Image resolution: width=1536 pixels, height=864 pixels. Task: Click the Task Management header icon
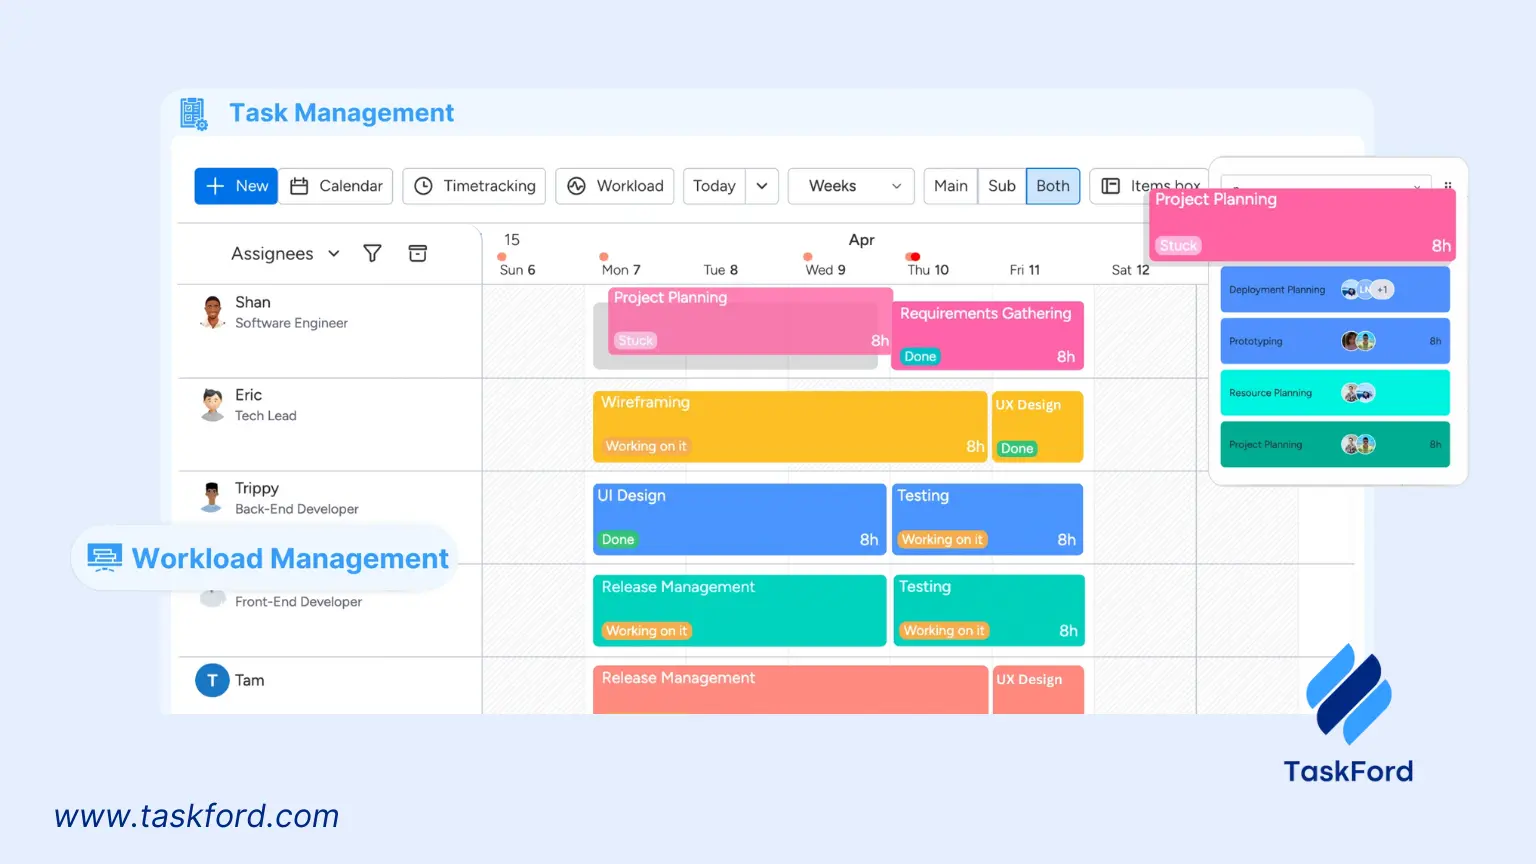pyautogui.click(x=194, y=114)
